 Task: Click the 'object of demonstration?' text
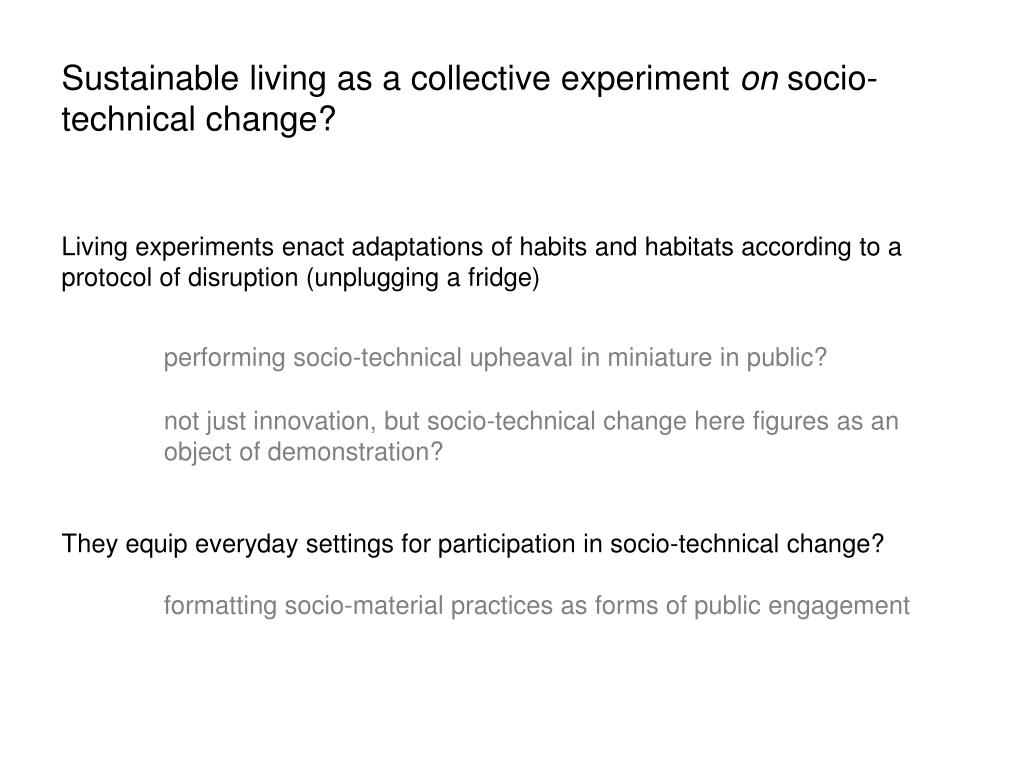click(303, 452)
